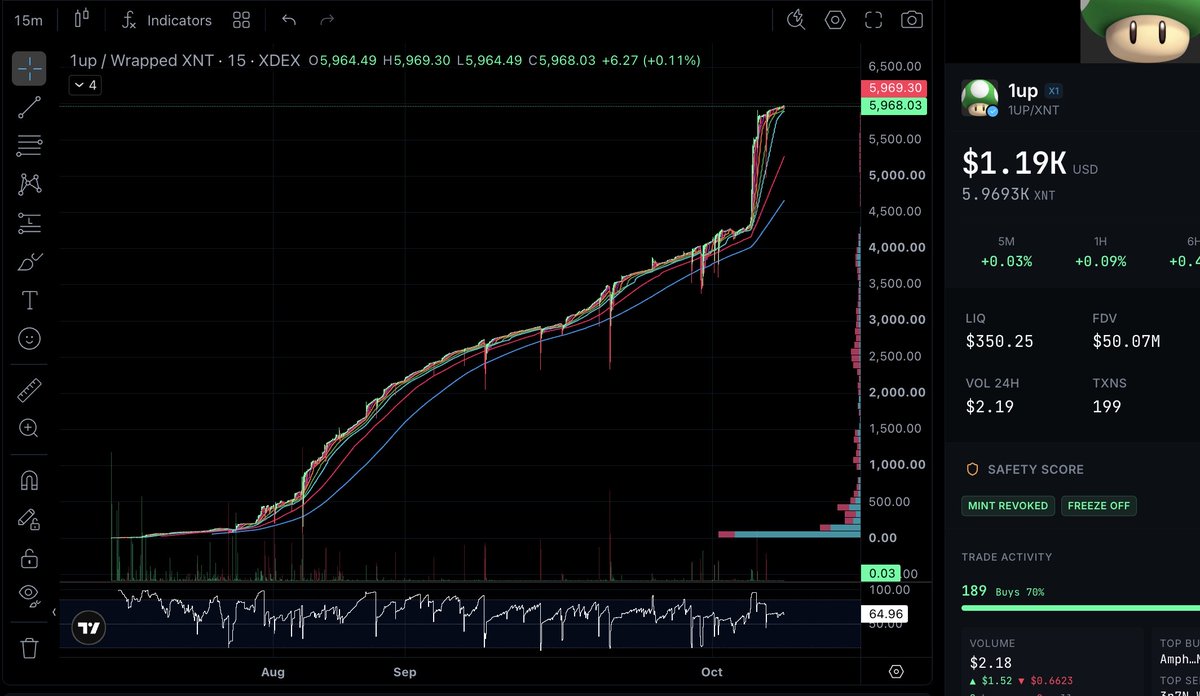This screenshot has width=1200, height=696.
Task: Select the 5M price change tab
Action: 1006,253
